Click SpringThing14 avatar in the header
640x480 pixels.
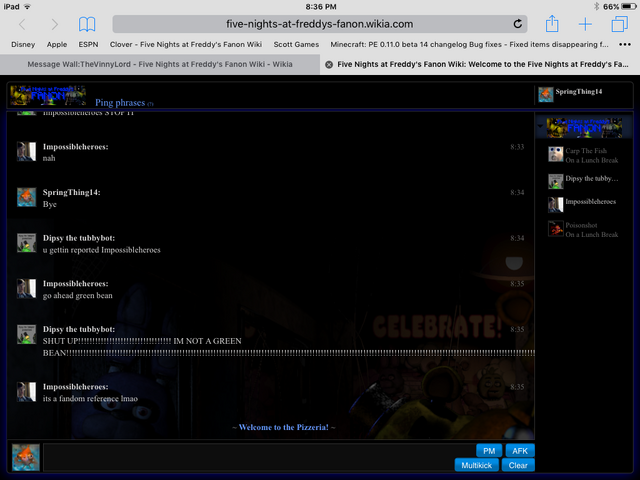546,94
